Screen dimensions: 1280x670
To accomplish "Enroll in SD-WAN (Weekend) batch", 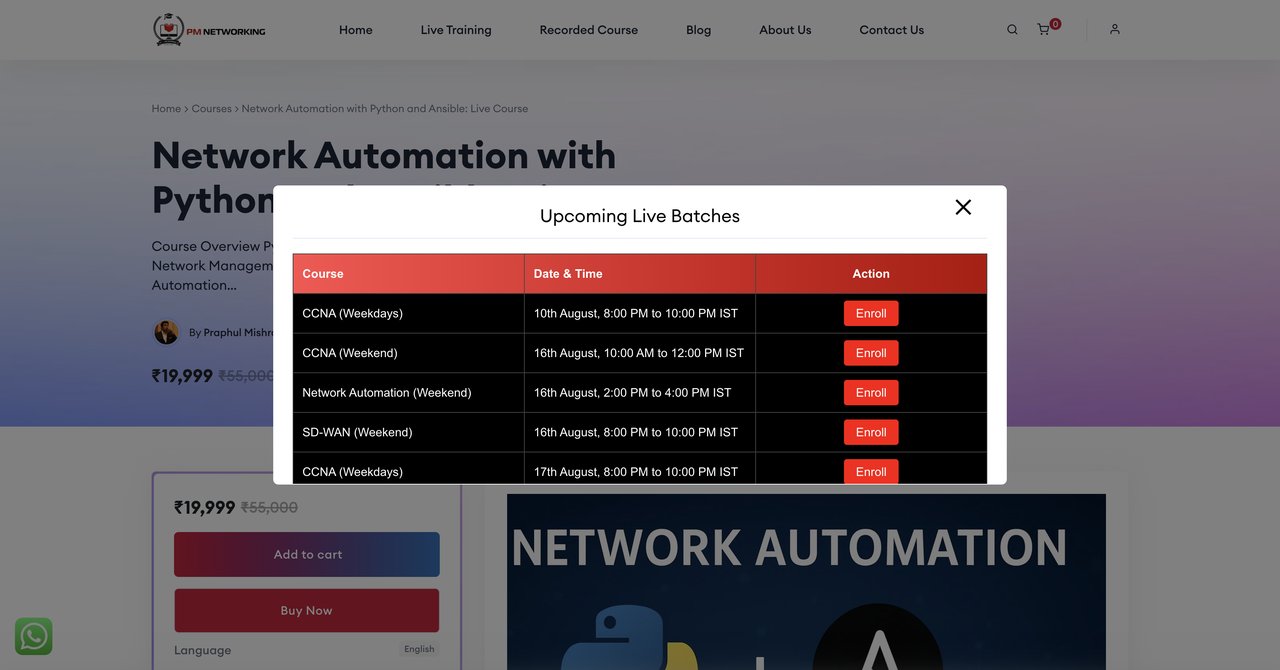I will (871, 432).
